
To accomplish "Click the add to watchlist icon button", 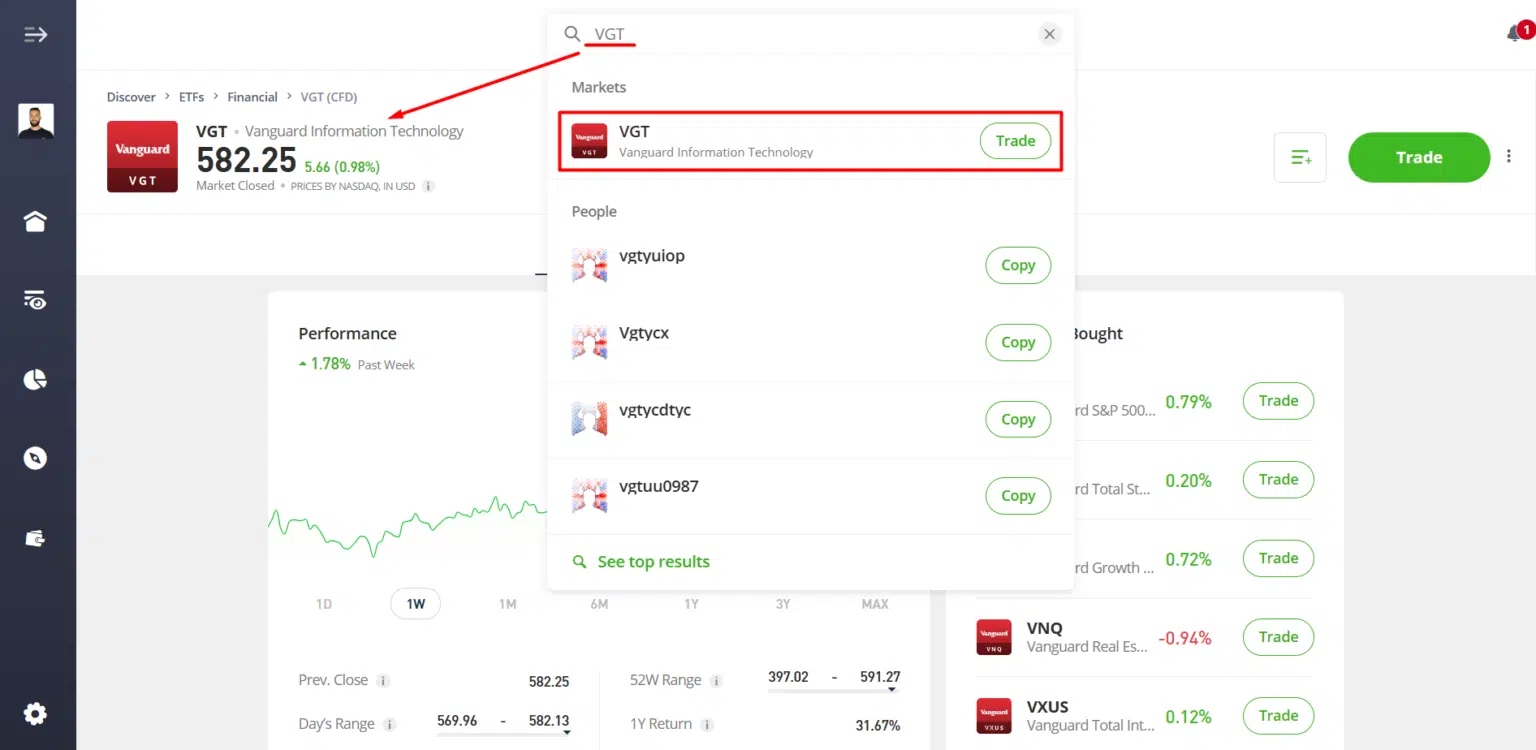I will pyautogui.click(x=1300, y=158).
